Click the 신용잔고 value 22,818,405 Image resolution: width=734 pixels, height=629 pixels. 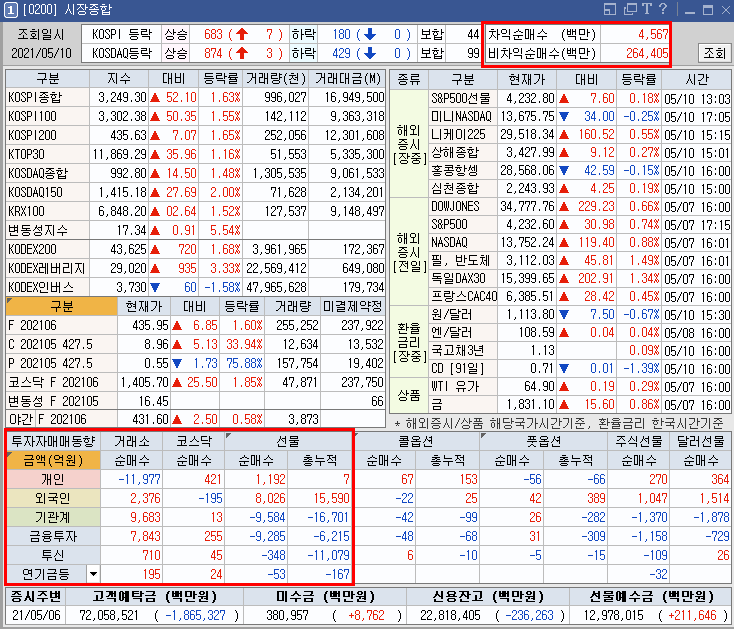(450, 615)
